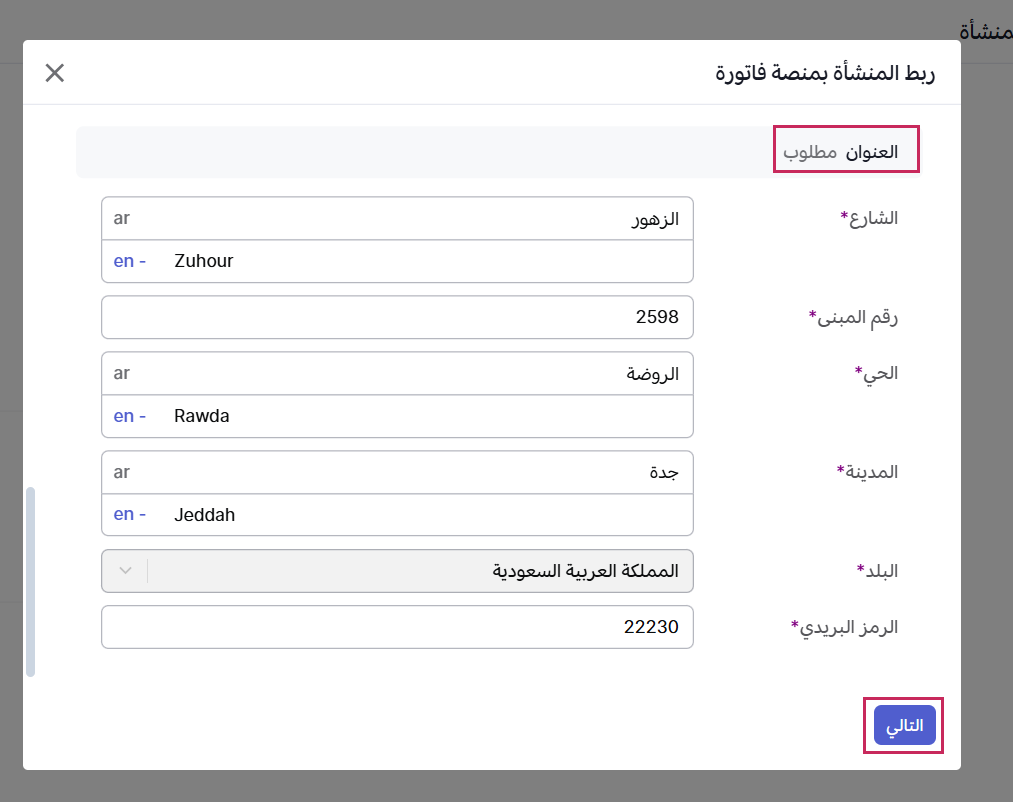The width and height of the screenshot is (1013, 802).
Task: Click the Arabic city field containing جدة
Action: click(400, 472)
